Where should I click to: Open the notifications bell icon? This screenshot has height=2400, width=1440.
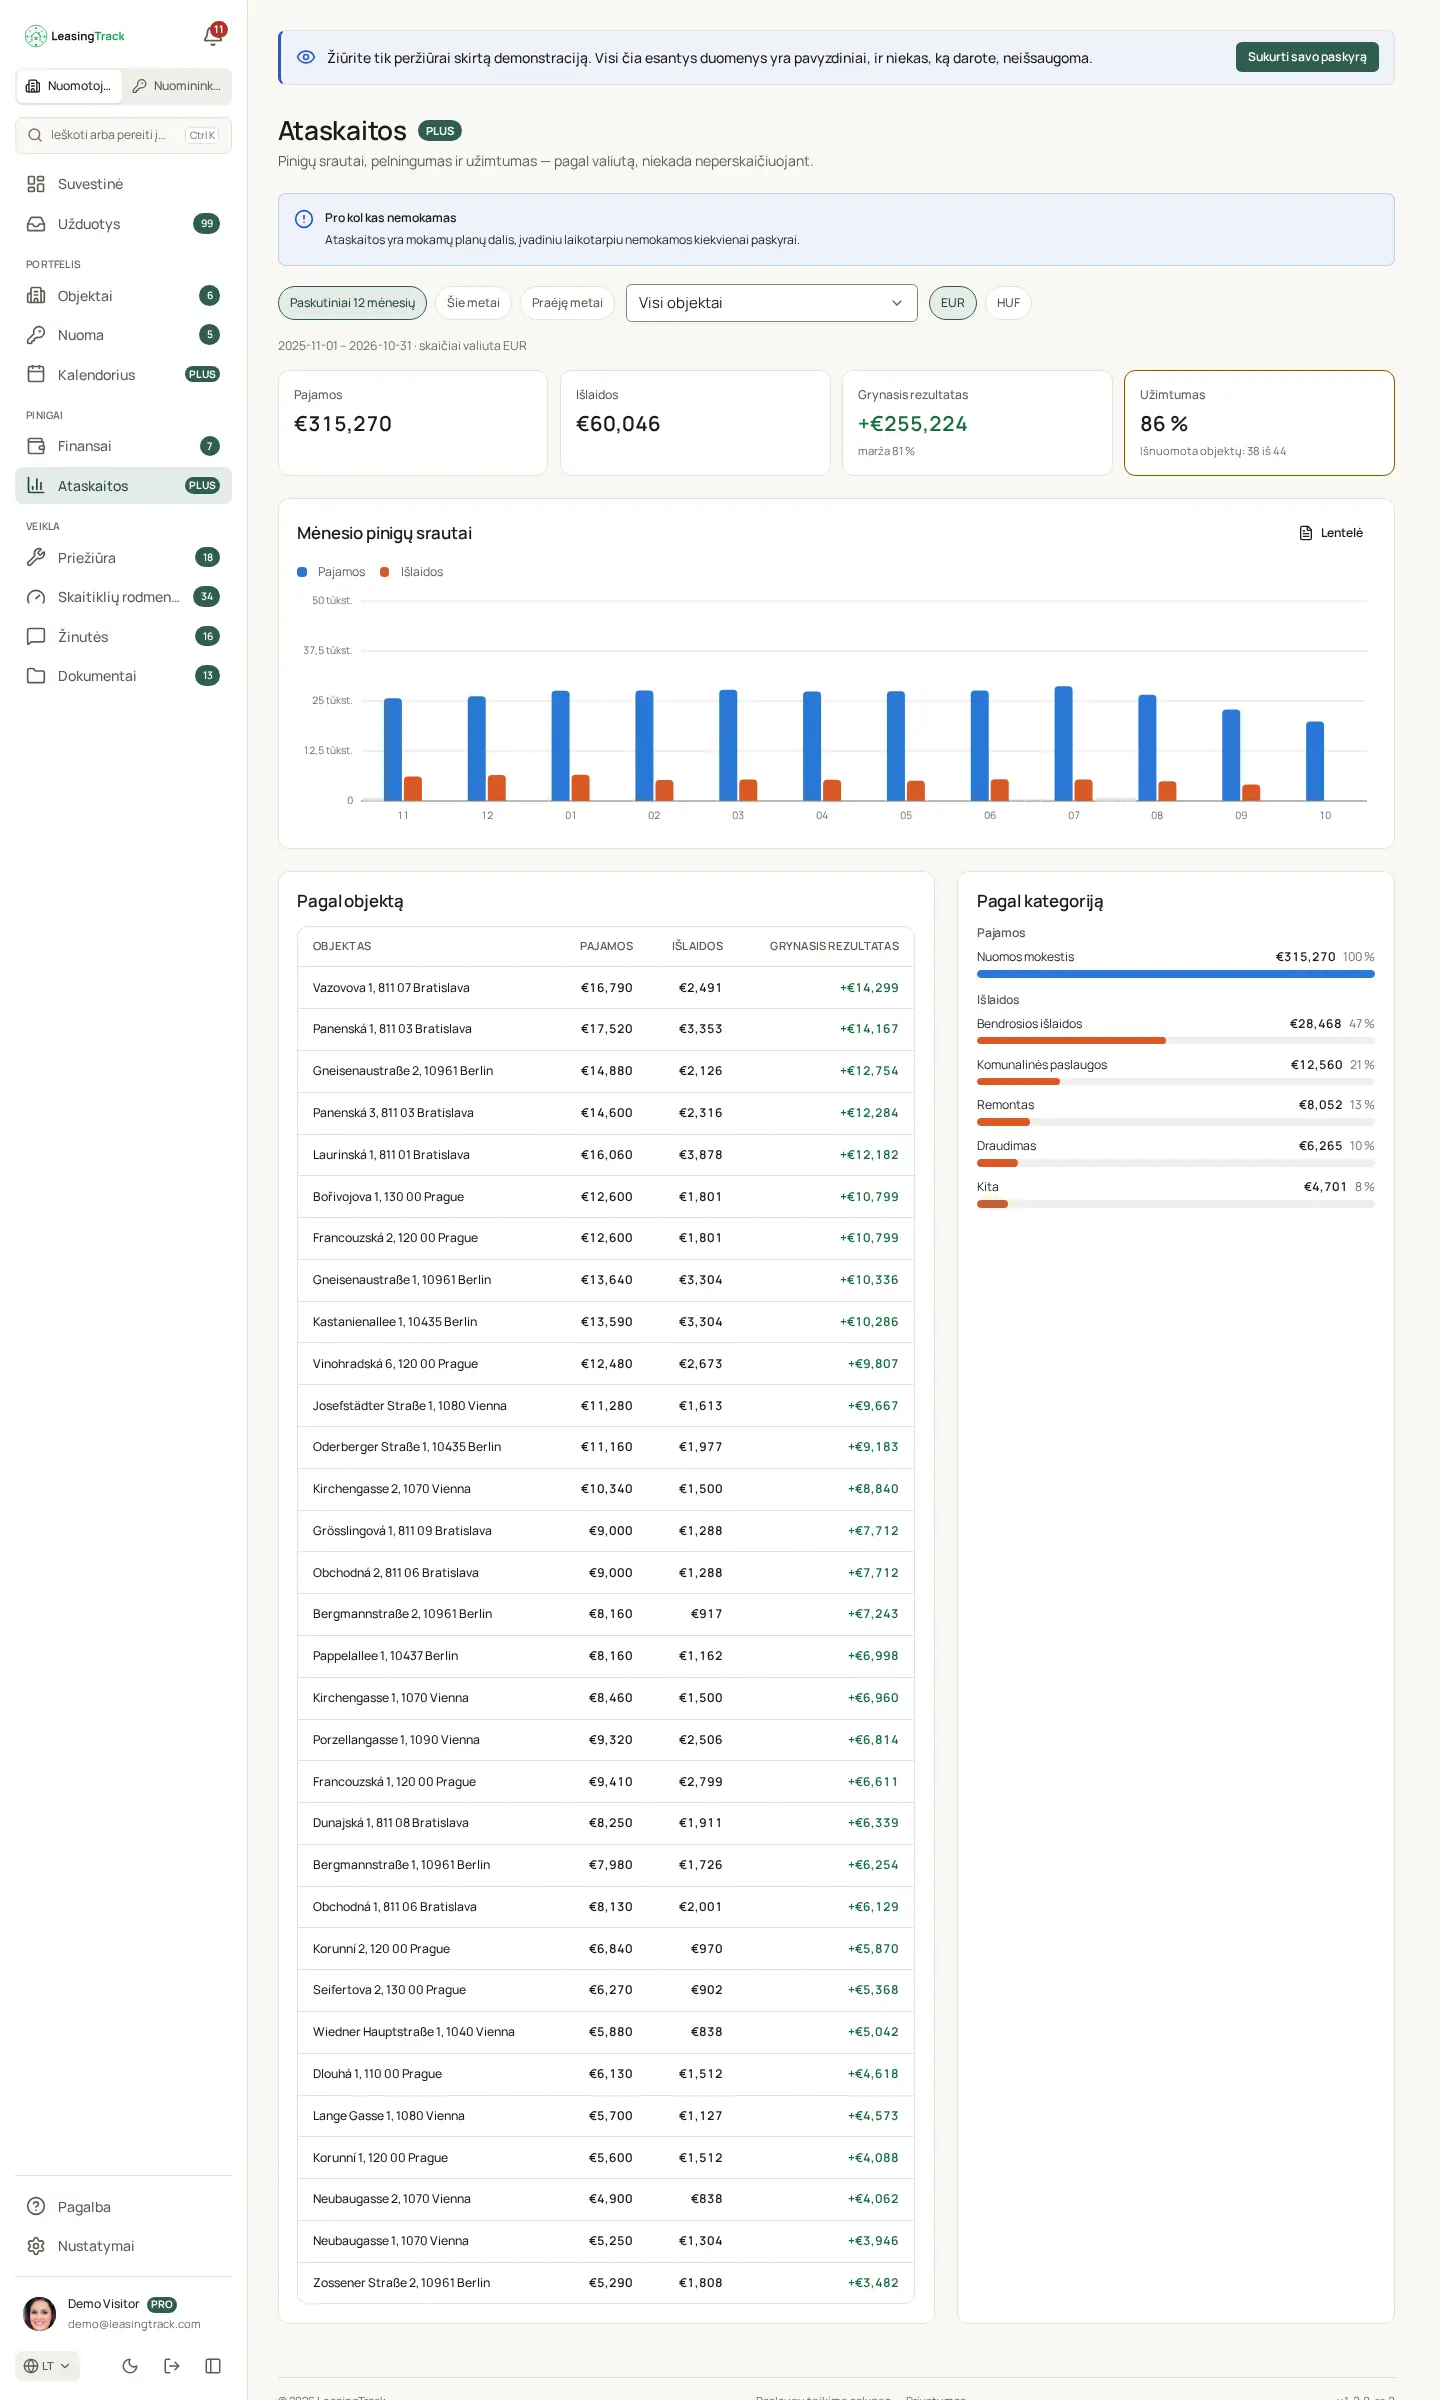(212, 36)
